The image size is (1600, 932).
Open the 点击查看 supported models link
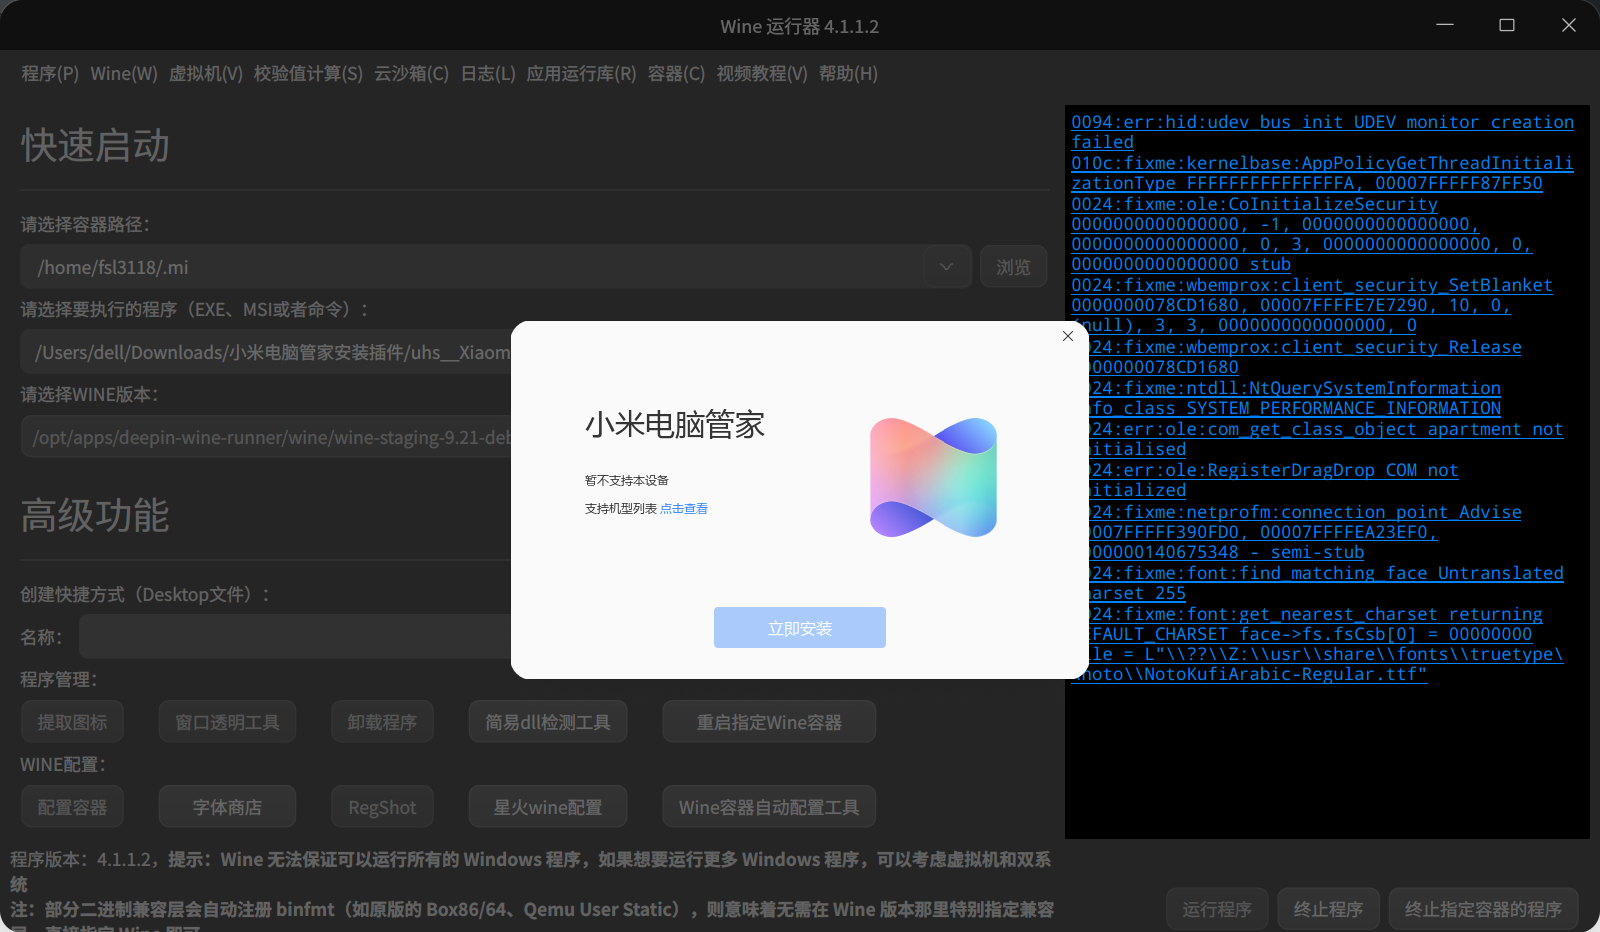pyautogui.click(x=684, y=509)
